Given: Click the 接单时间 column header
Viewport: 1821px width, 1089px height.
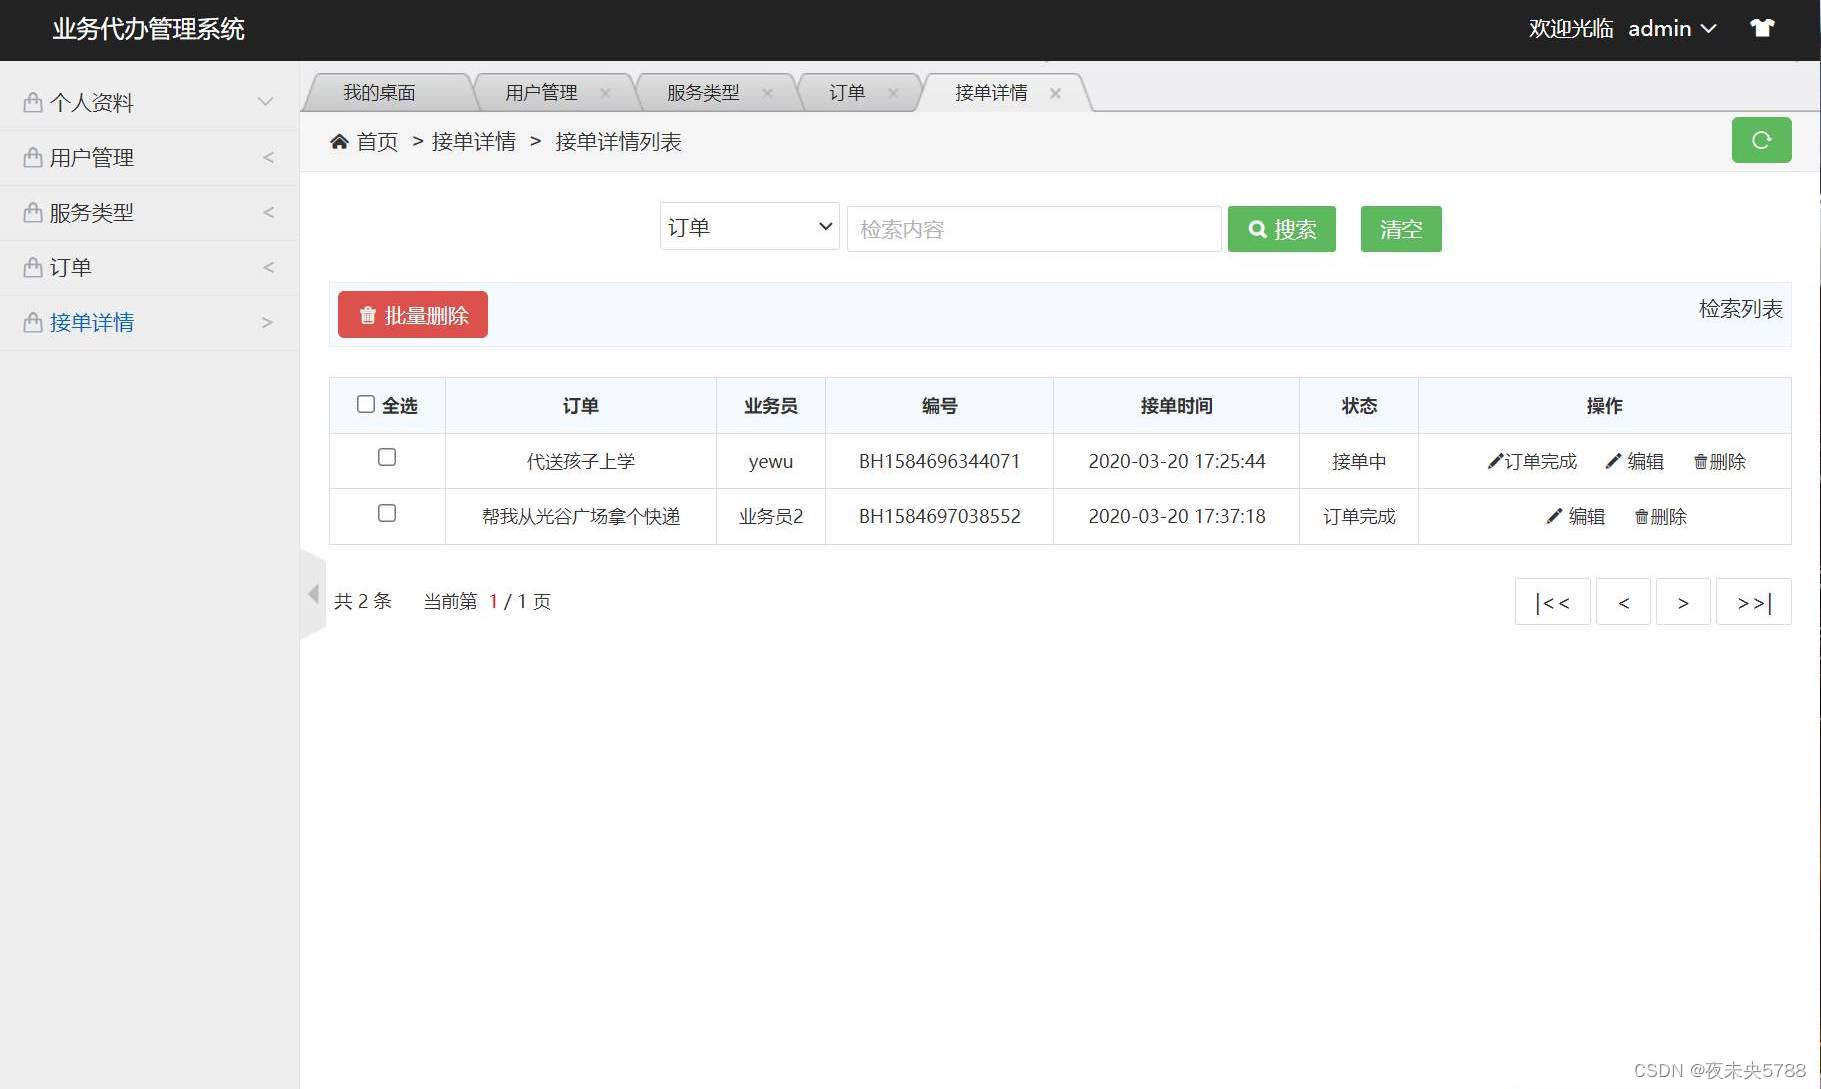Looking at the screenshot, I should 1176,405.
